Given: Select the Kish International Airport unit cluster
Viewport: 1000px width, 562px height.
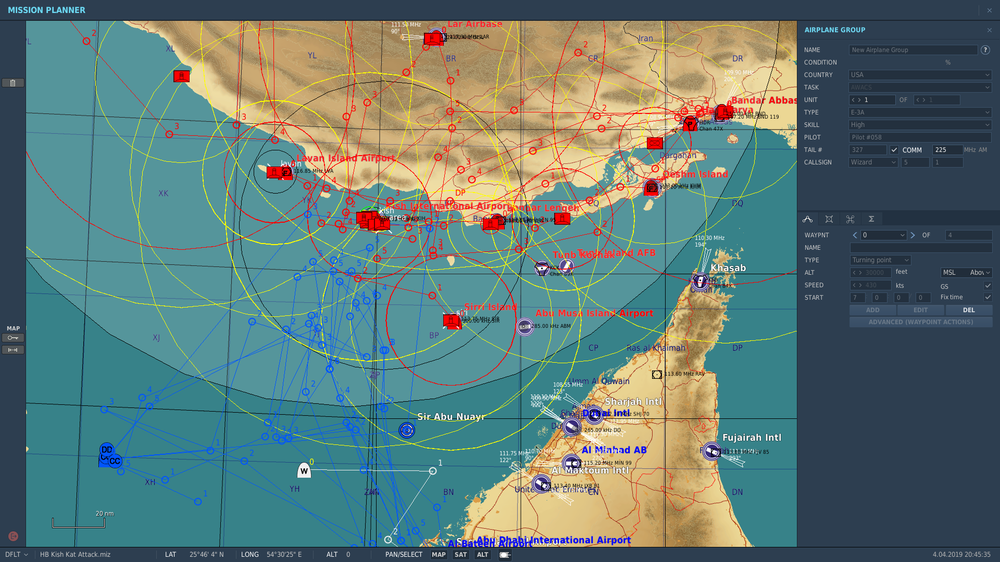Looking at the screenshot, I should pyautogui.click(x=374, y=221).
